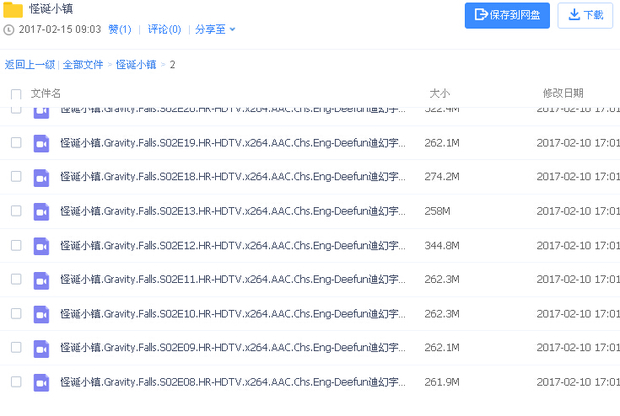Open the Gravity.Falls.S02E13 file name
This screenshot has height=416, width=620.
(x=232, y=211)
